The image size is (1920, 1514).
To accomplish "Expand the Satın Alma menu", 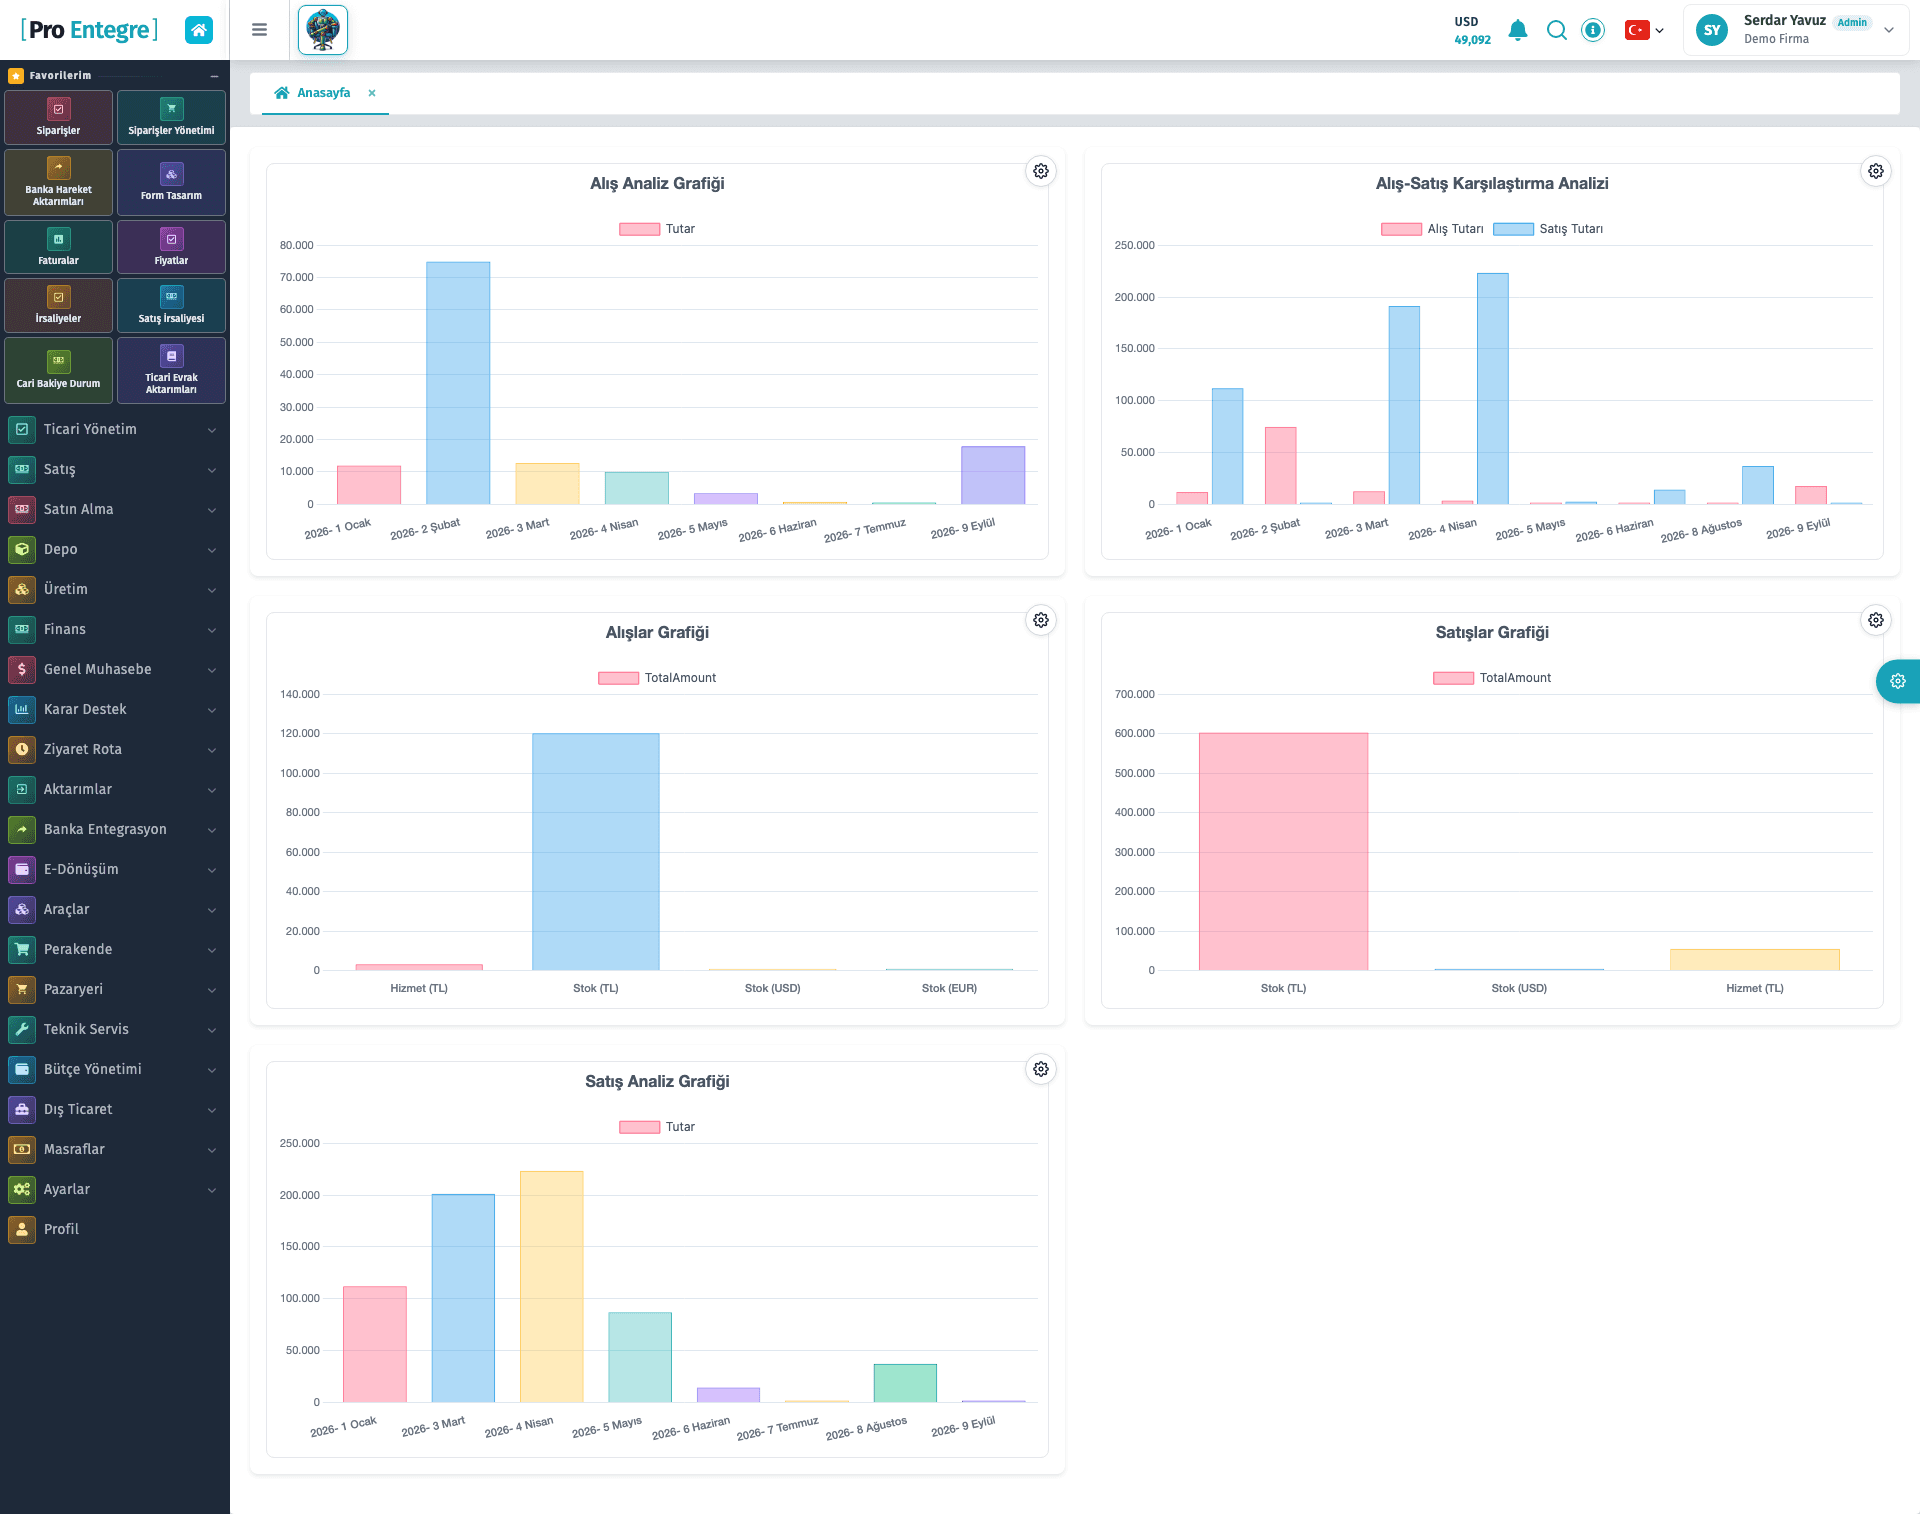I will pos(114,509).
